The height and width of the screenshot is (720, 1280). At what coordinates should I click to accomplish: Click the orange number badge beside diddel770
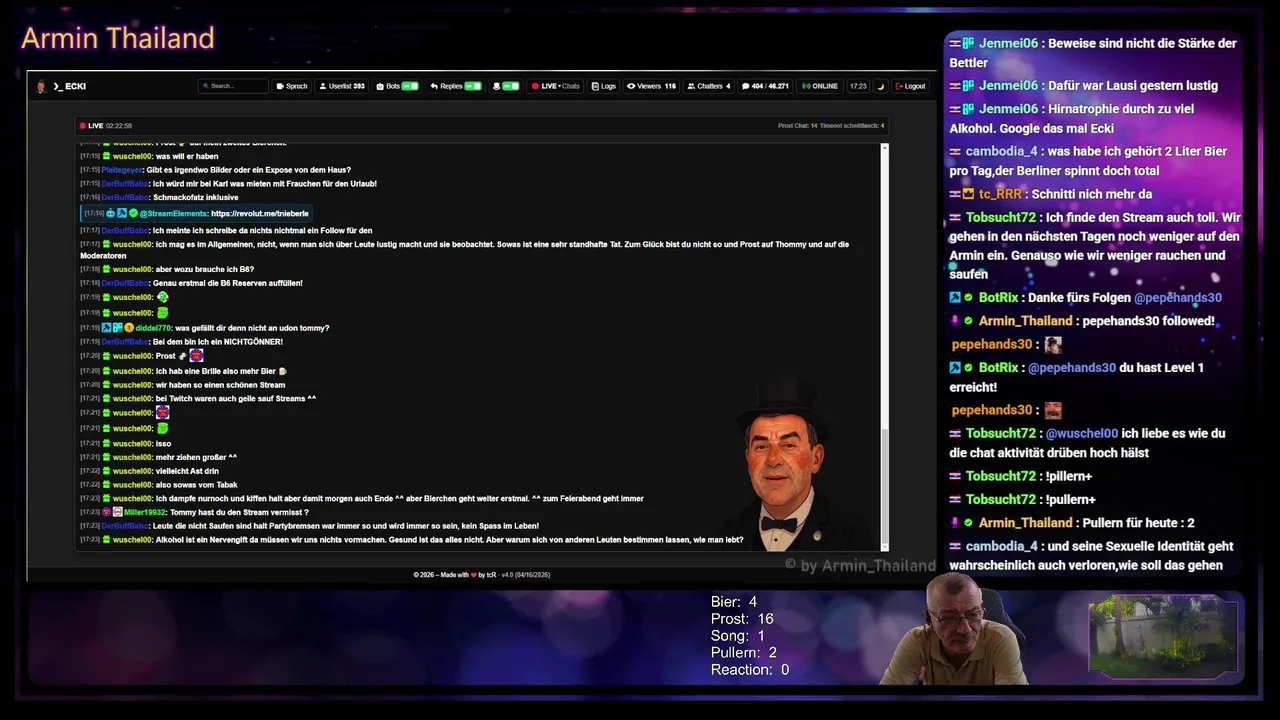click(129, 328)
